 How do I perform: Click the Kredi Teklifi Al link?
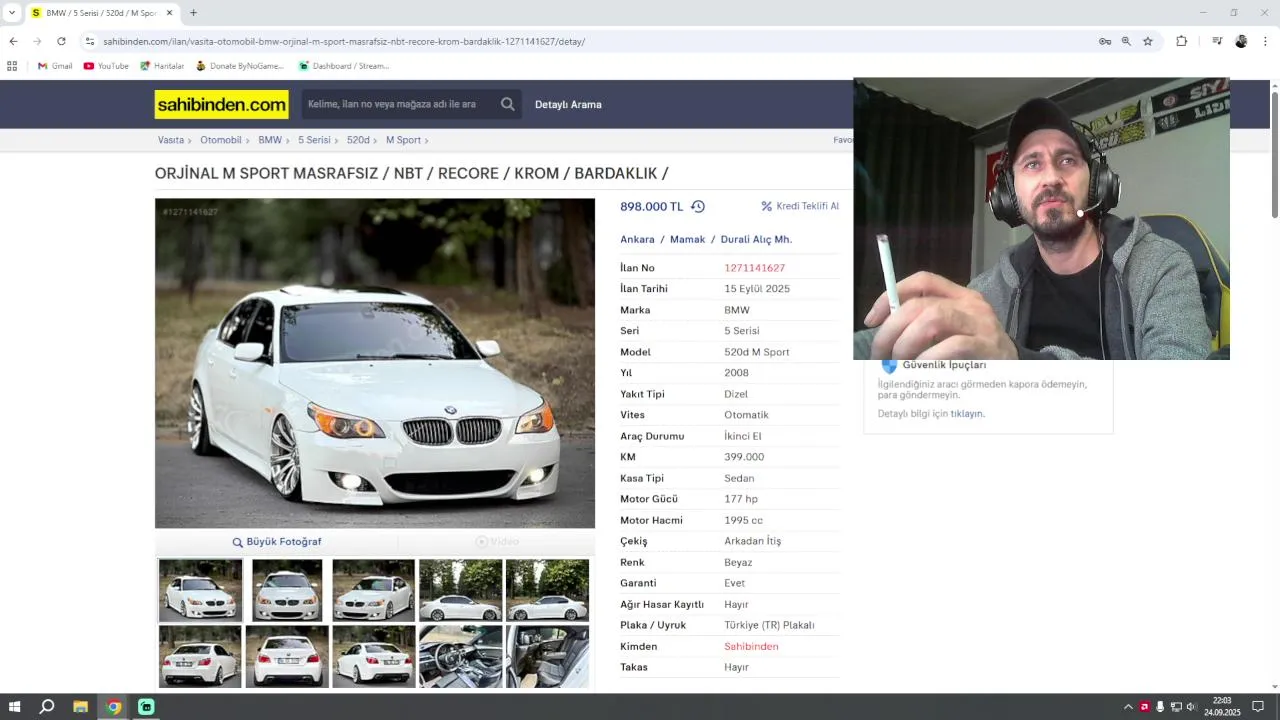click(x=800, y=206)
